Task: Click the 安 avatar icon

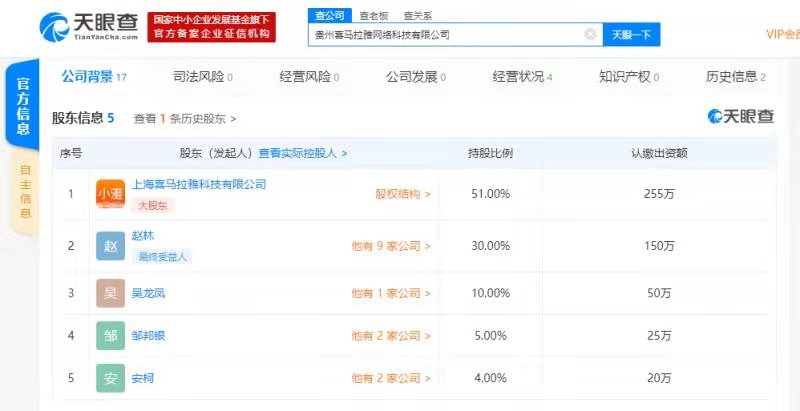Action: pos(110,378)
